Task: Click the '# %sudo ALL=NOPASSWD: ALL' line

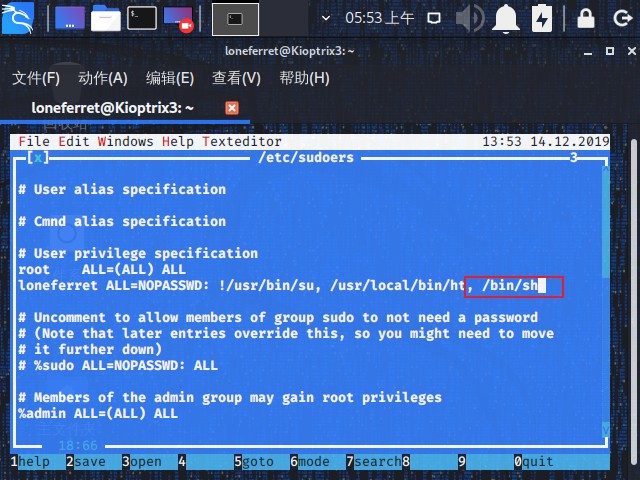Action: coord(118,365)
